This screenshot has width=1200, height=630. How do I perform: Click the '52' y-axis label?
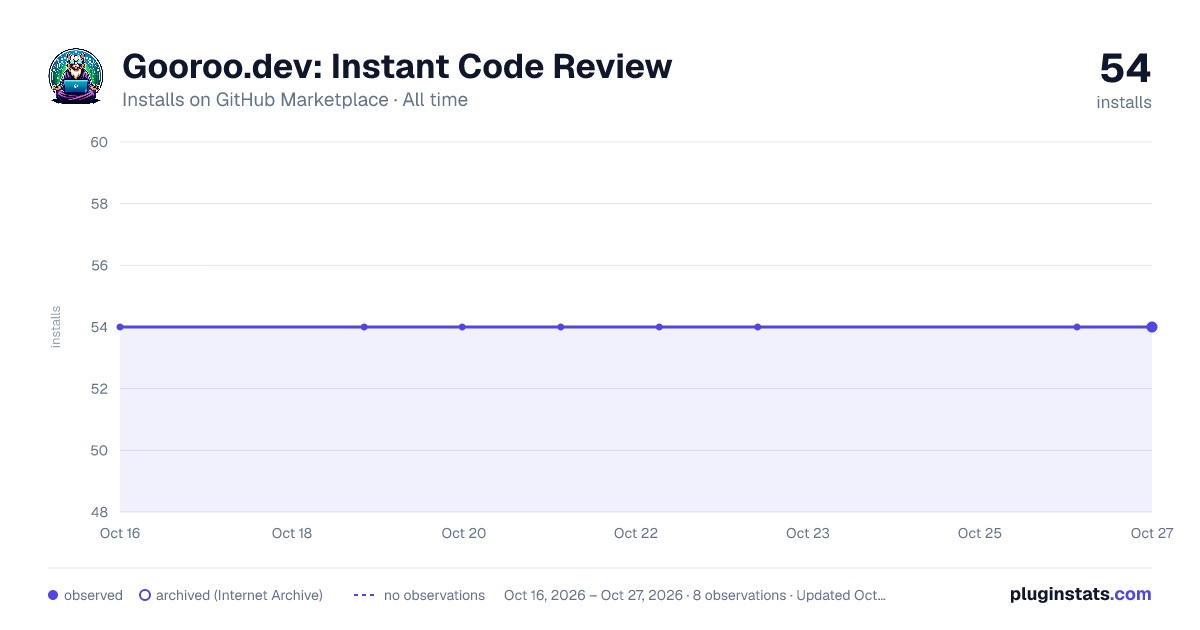point(99,389)
